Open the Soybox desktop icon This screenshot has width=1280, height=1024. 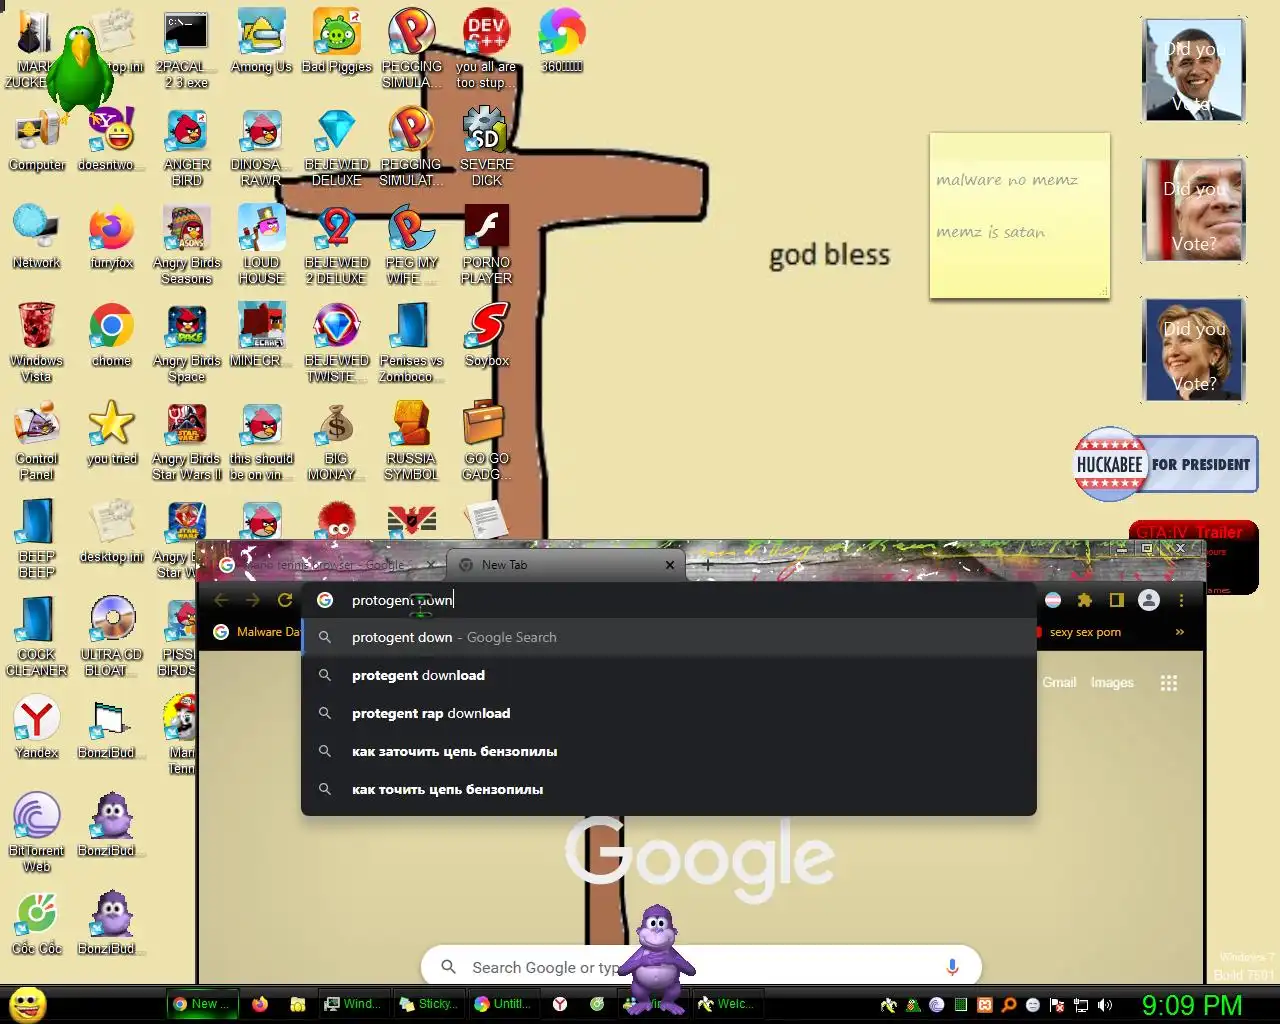tap(486, 336)
